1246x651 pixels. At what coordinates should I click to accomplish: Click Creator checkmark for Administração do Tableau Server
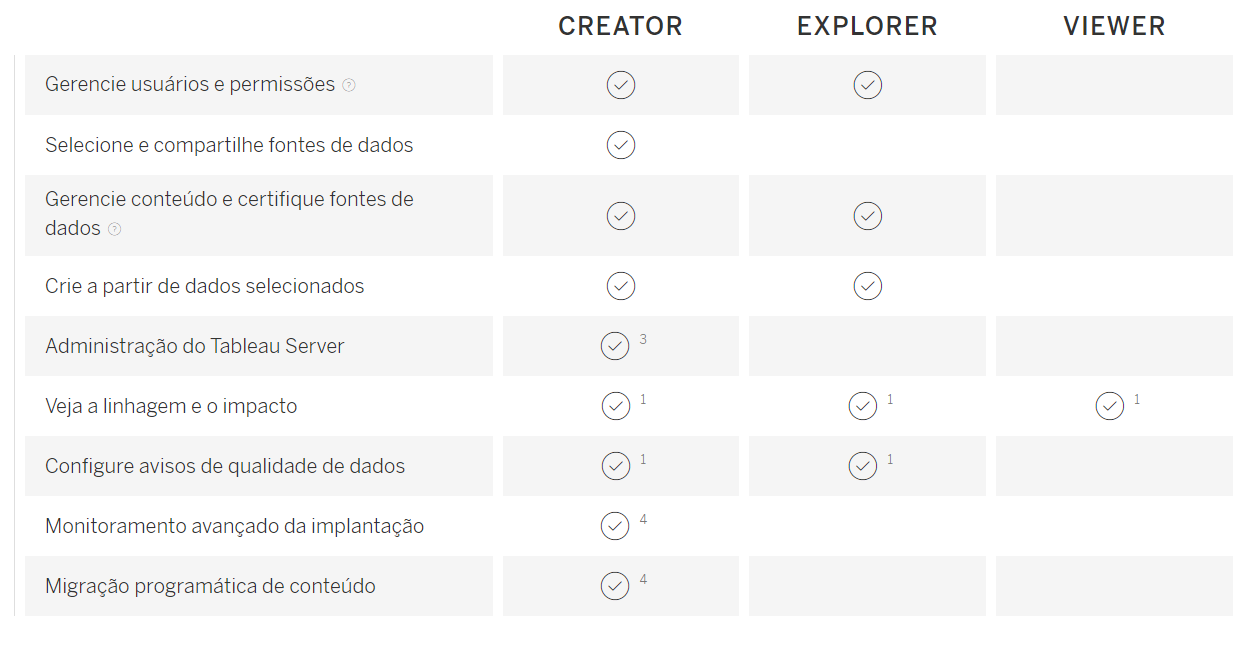pyautogui.click(x=615, y=346)
